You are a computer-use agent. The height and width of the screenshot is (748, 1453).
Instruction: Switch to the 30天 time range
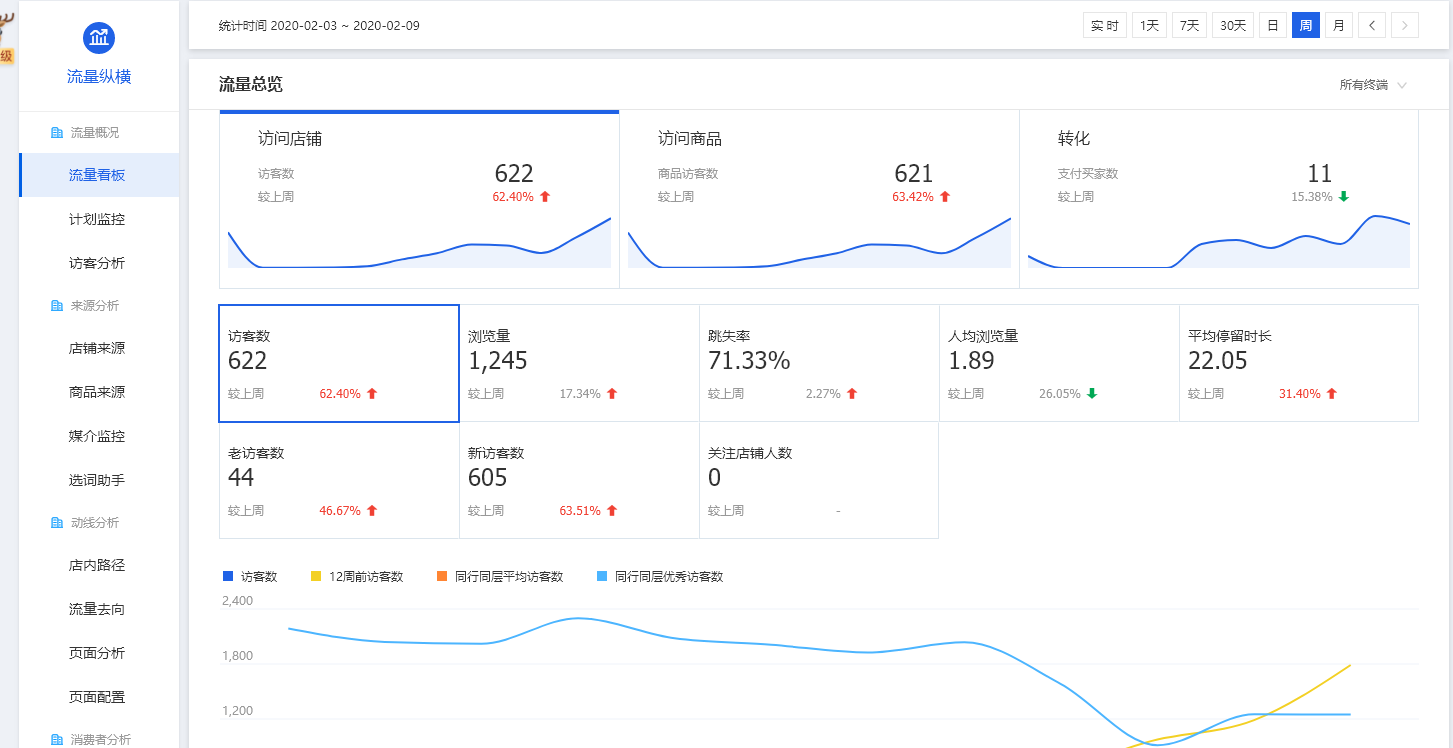(1232, 25)
